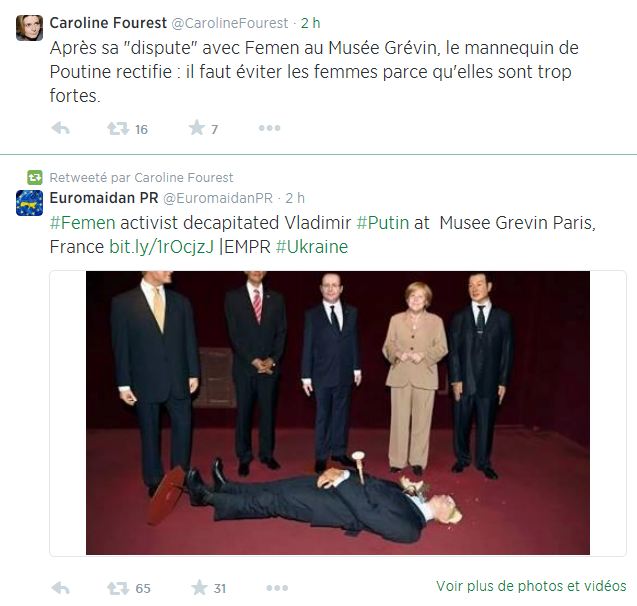Open the #Femen hashtag
Screen dimensions: 637x606
click(82, 223)
